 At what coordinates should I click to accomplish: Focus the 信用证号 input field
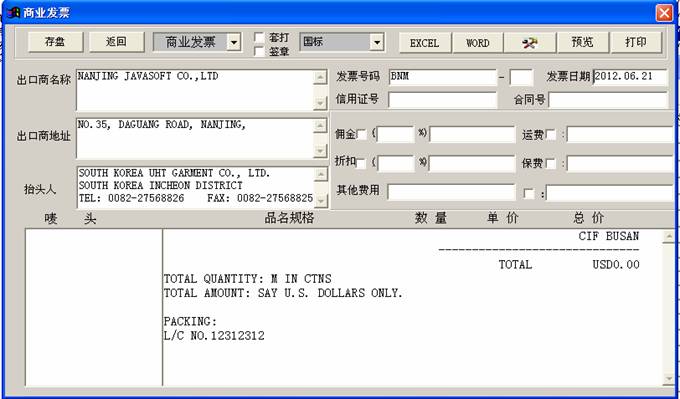[x=442, y=100]
